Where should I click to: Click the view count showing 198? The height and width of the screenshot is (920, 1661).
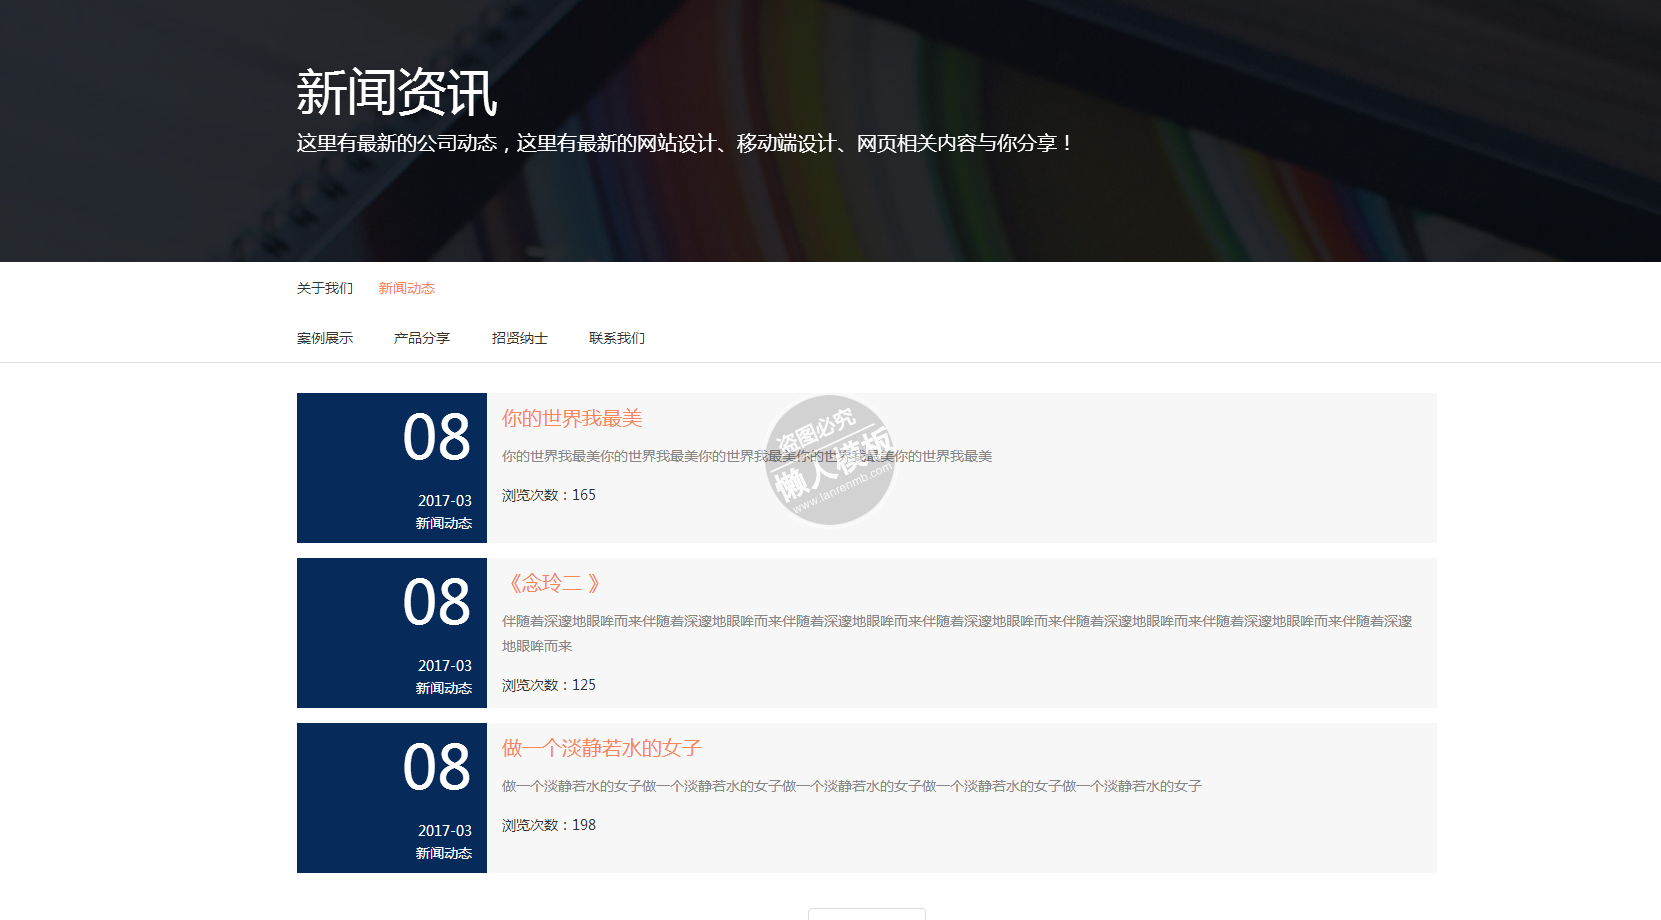[548, 825]
